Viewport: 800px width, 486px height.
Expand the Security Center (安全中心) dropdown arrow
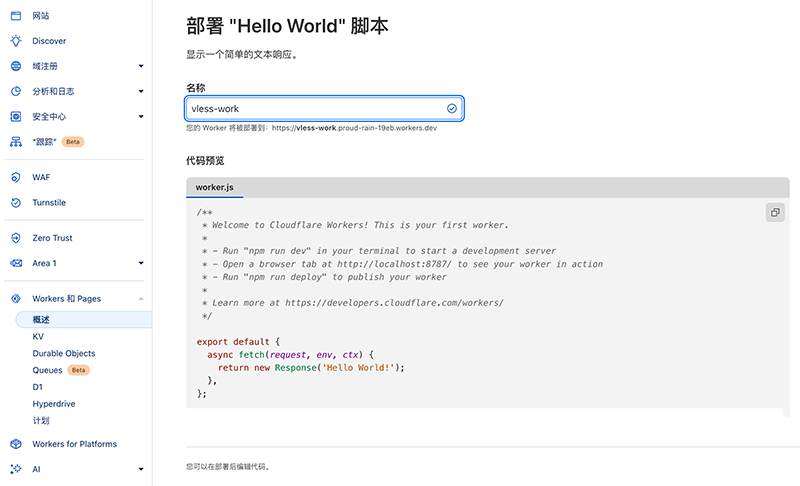coord(141,116)
